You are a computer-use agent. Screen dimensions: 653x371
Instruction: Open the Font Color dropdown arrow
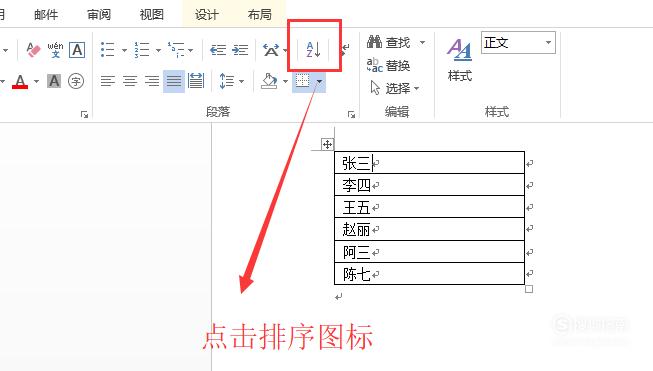coord(36,81)
